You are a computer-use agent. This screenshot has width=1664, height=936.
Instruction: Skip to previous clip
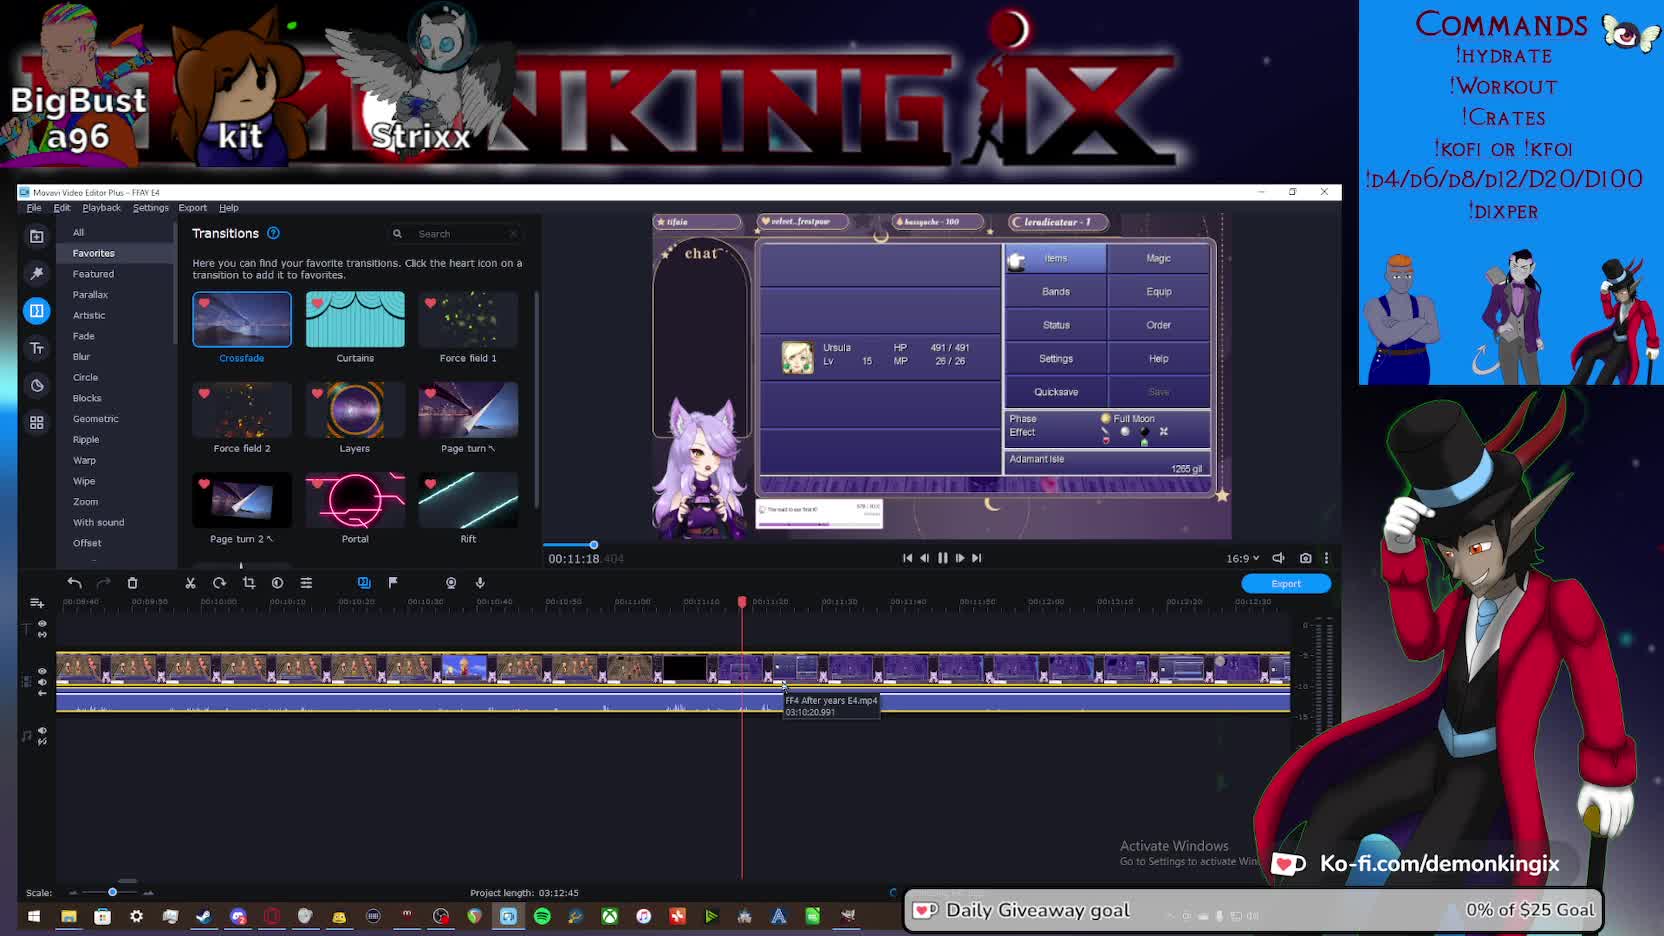pos(907,558)
